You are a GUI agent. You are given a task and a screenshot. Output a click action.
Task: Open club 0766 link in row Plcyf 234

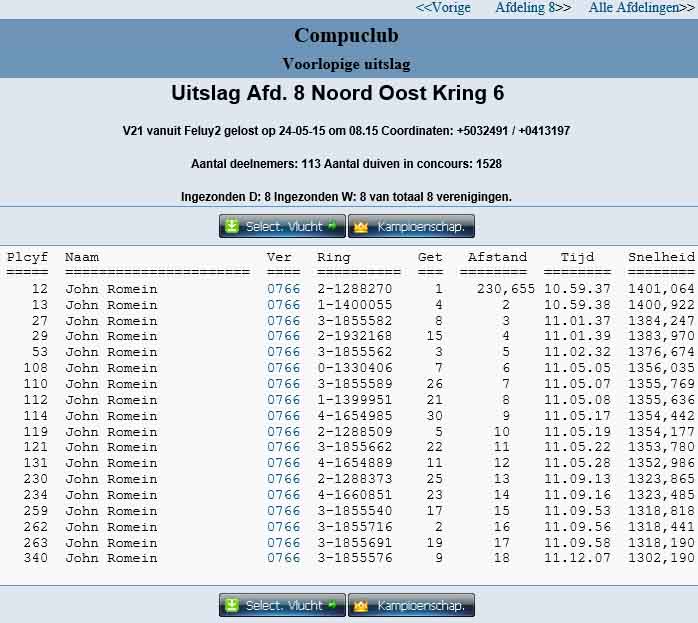click(284, 495)
